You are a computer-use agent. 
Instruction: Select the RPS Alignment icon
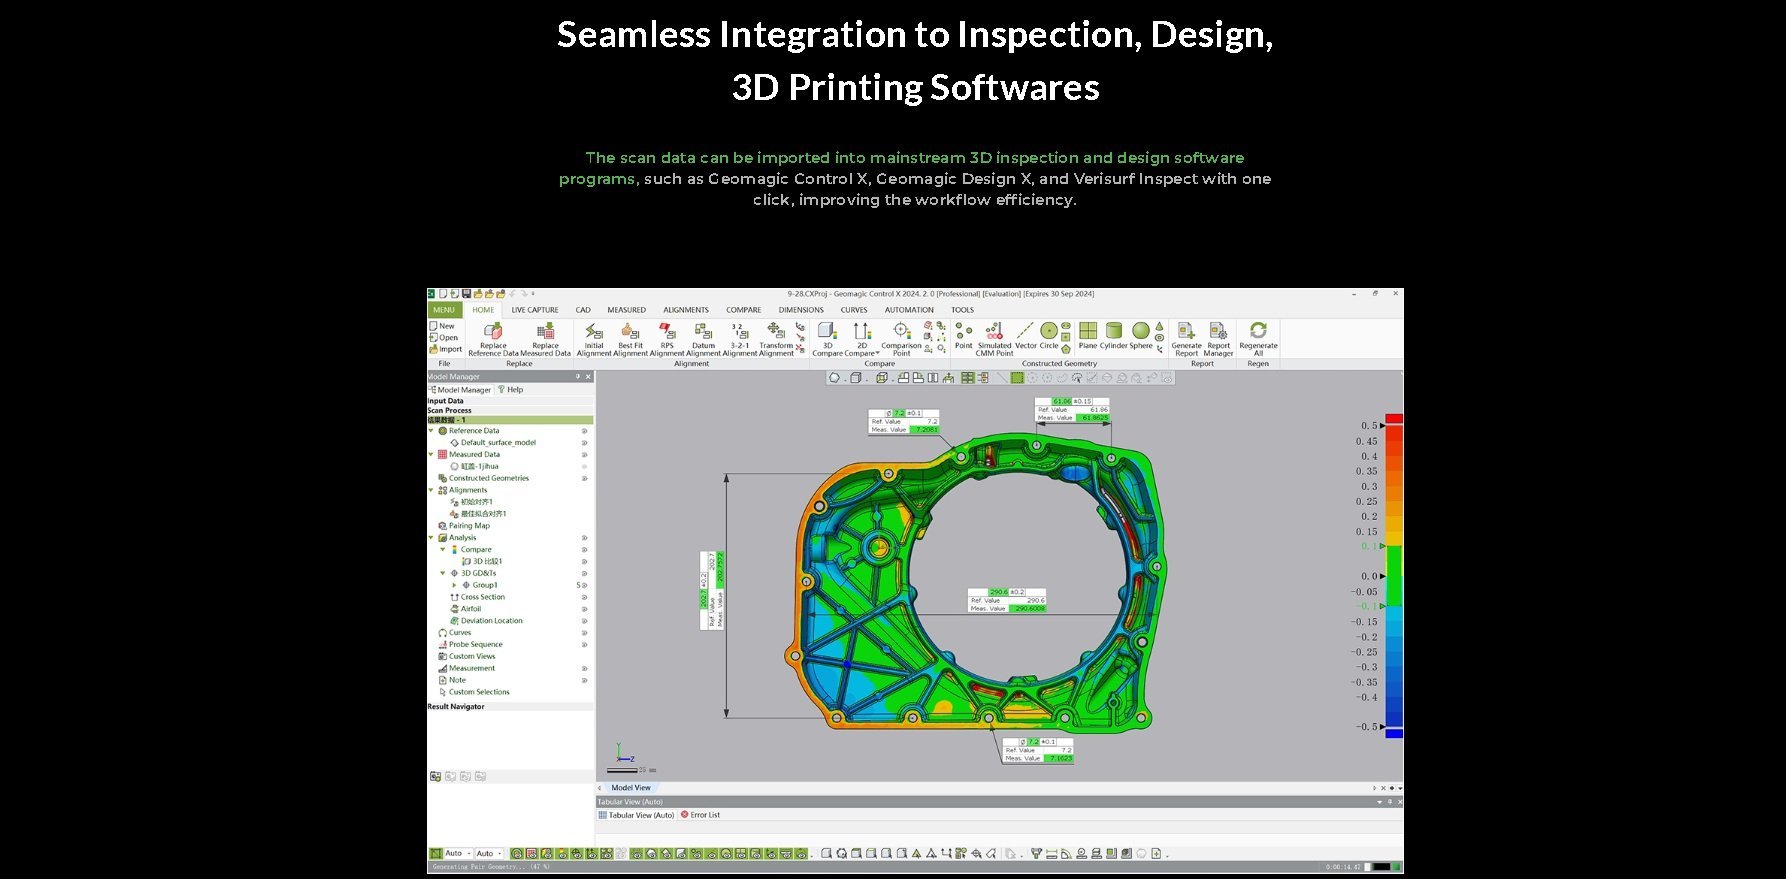point(667,336)
